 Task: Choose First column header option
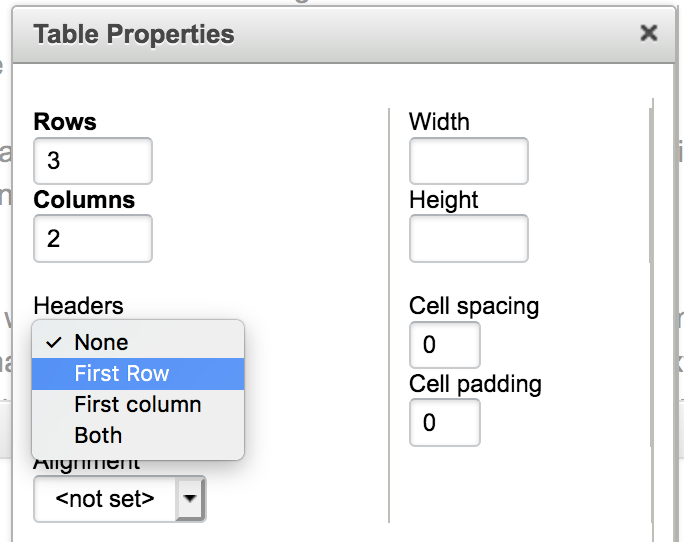(x=138, y=405)
